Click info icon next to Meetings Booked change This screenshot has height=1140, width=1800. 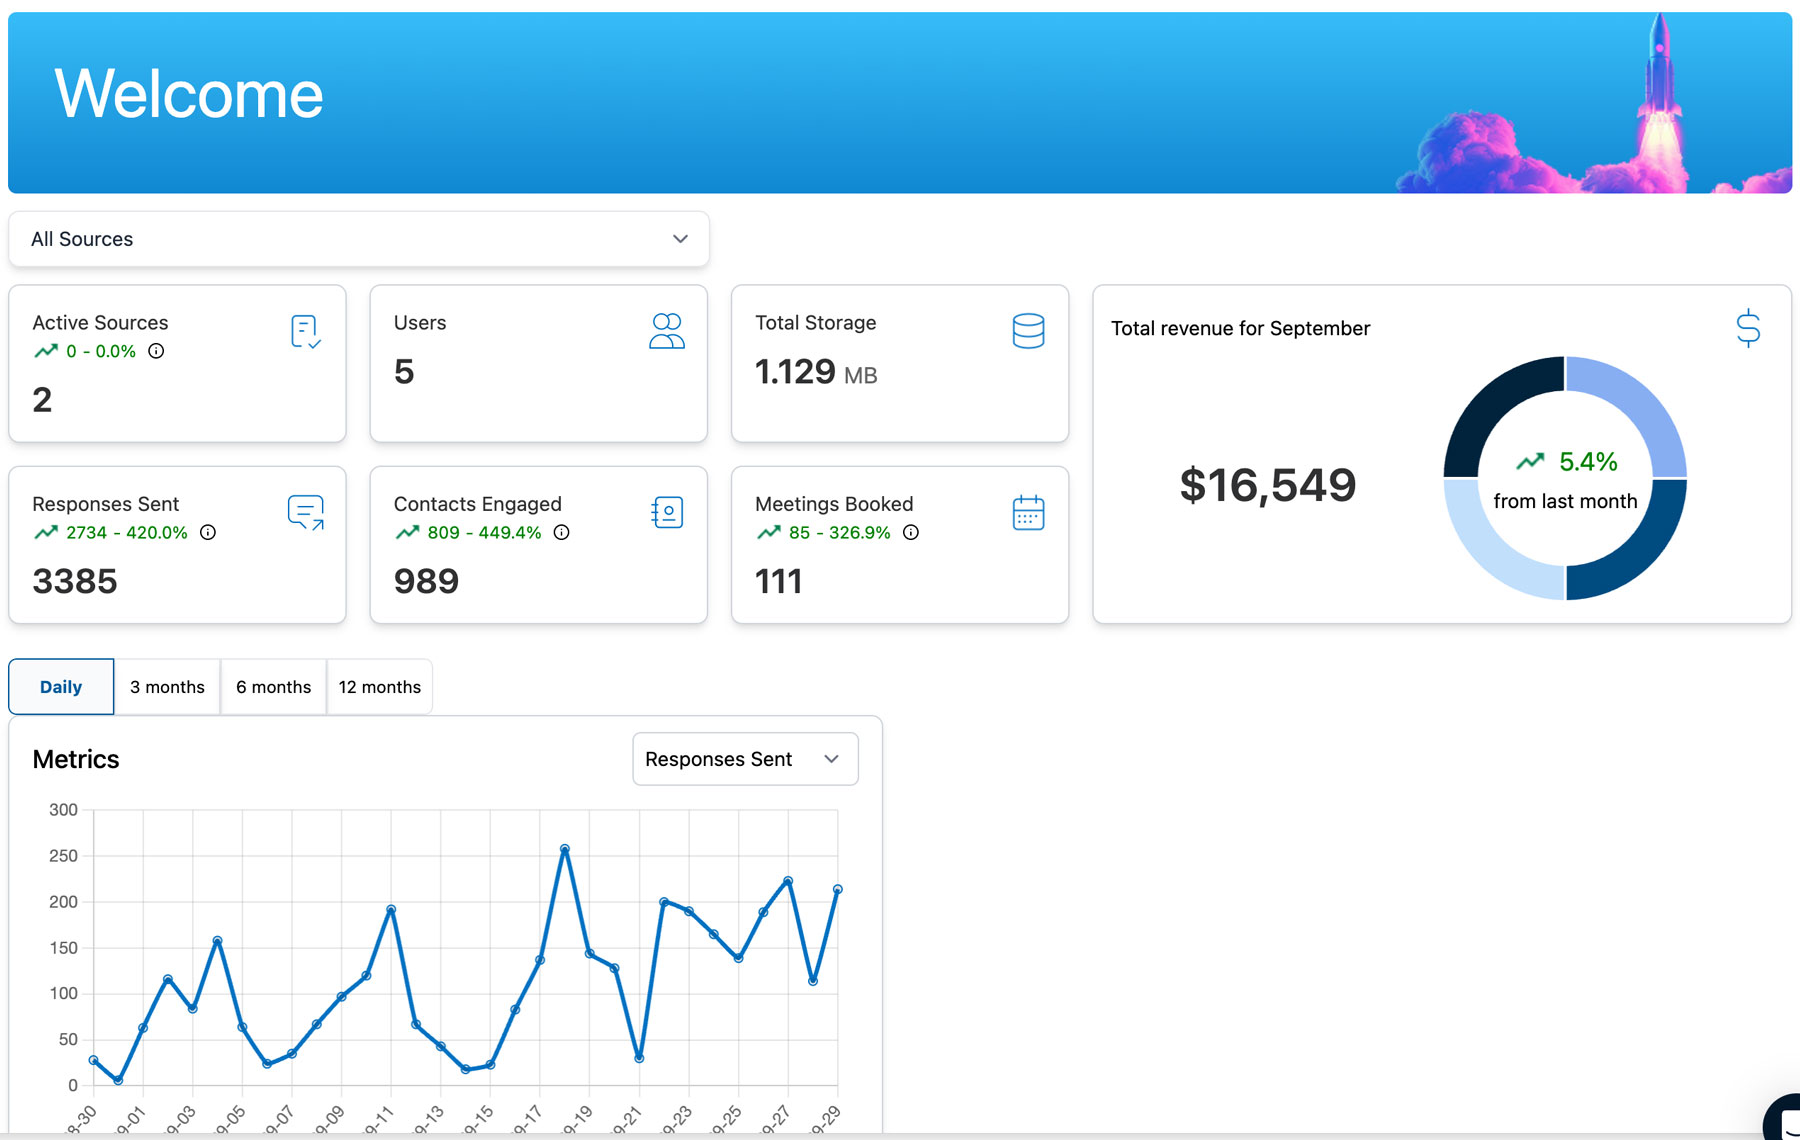coord(911,532)
